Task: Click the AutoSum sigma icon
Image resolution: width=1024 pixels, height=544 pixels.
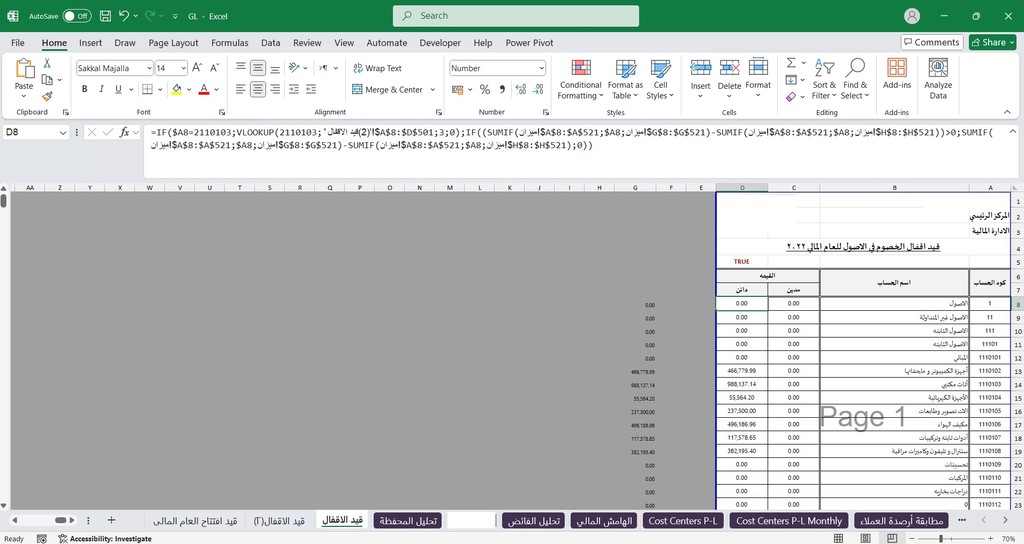Action: (791, 63)
